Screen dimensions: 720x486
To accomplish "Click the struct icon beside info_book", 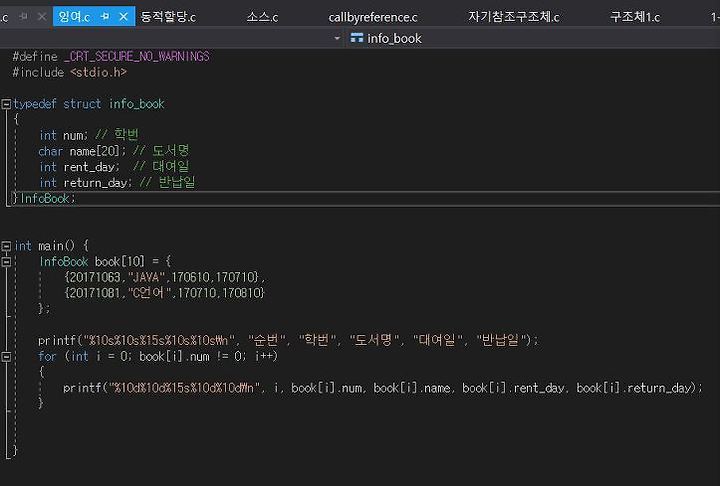I will pos(357,38).
